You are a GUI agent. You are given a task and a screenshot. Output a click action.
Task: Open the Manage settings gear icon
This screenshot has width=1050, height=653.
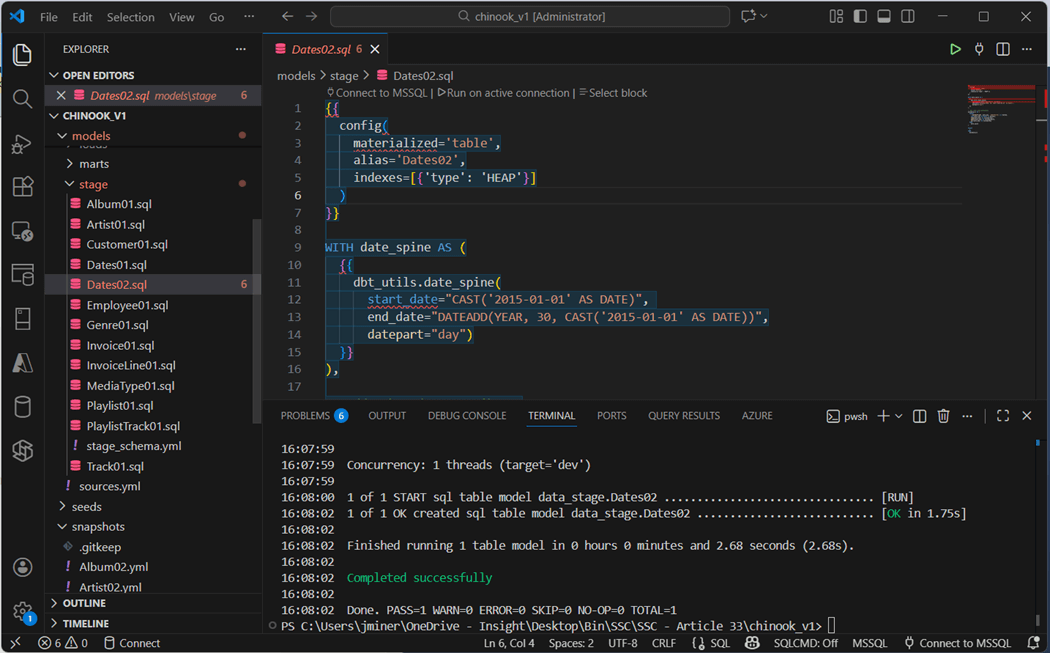(x=22, y=611)
